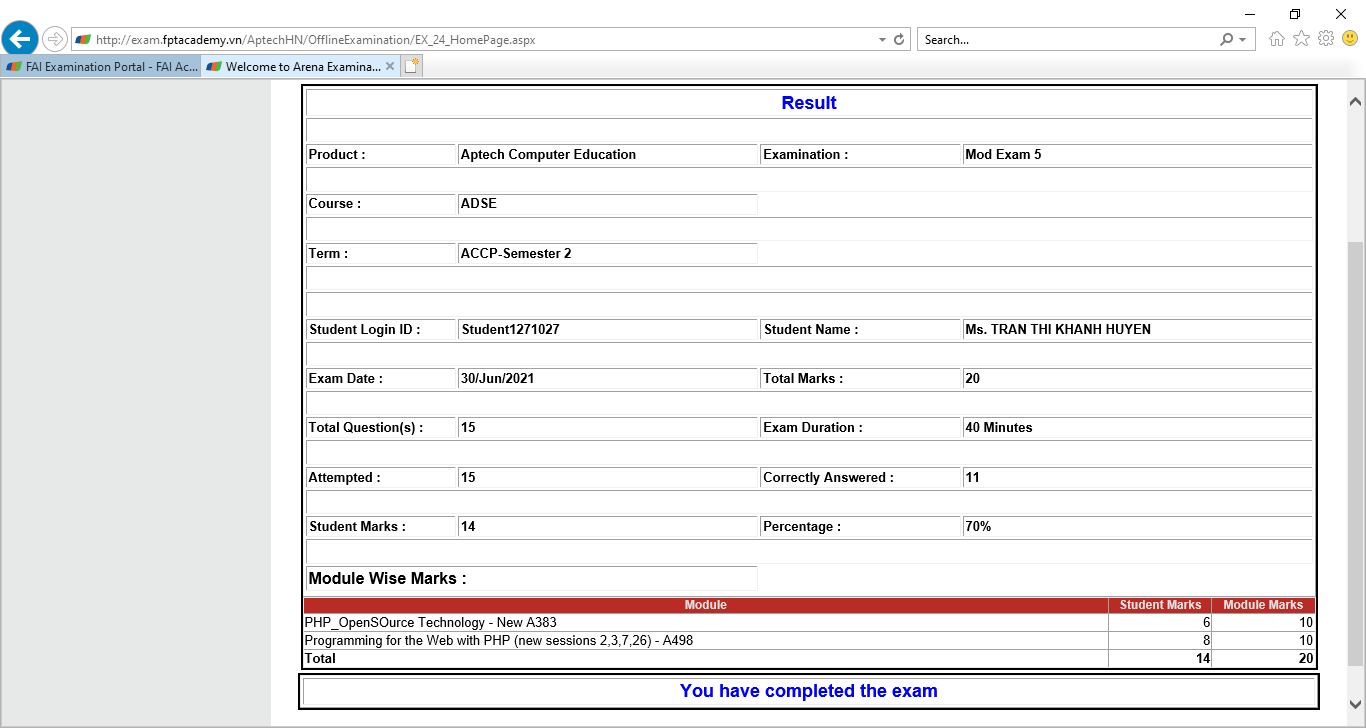Click scrollbar up arrow
This screenshot has width=1366, height=728.
[1356, 101]
